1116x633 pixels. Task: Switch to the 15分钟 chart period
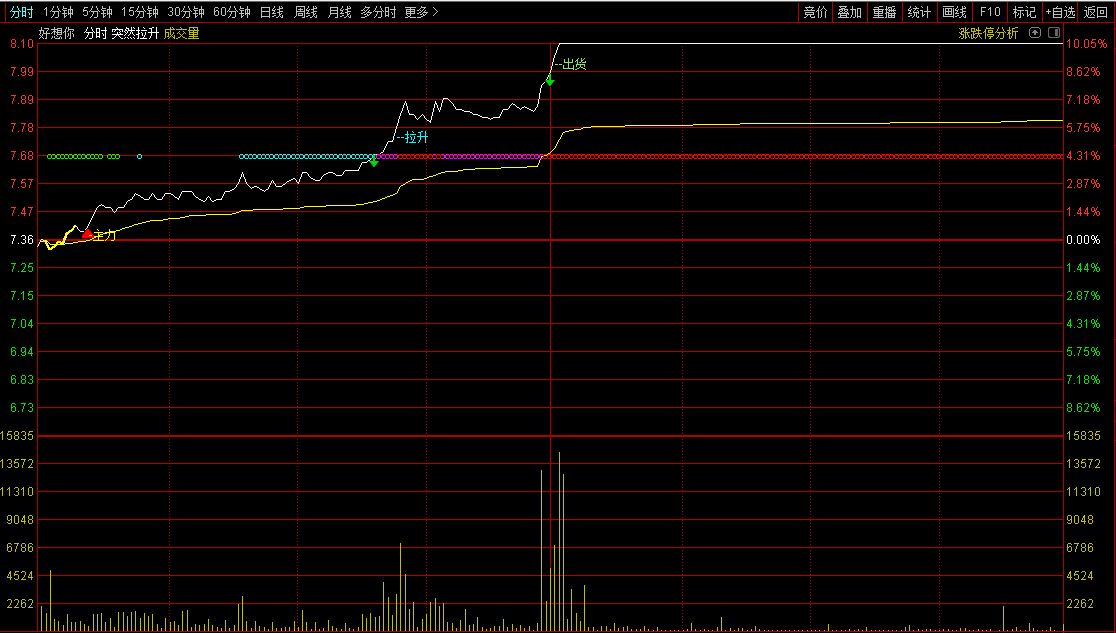coord(140,12)
